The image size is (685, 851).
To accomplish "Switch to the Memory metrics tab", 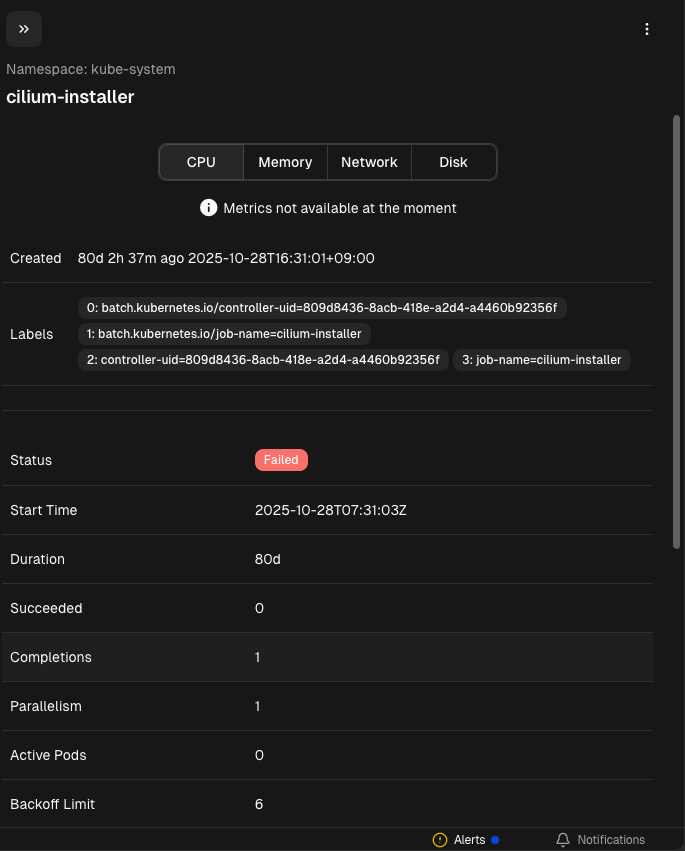I will [285, 162].
